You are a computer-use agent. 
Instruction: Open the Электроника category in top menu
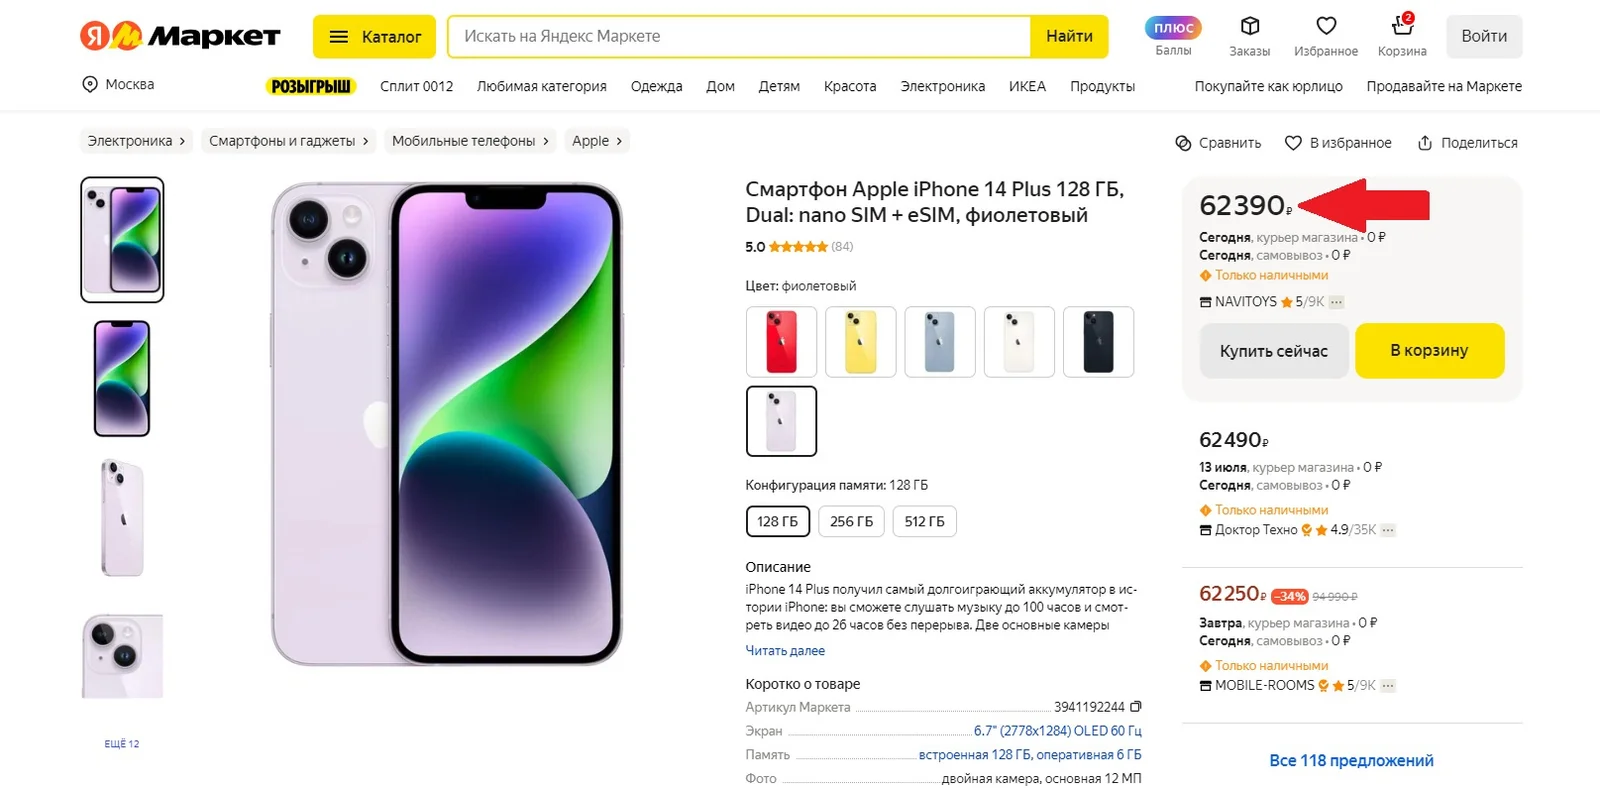[942, 87]
